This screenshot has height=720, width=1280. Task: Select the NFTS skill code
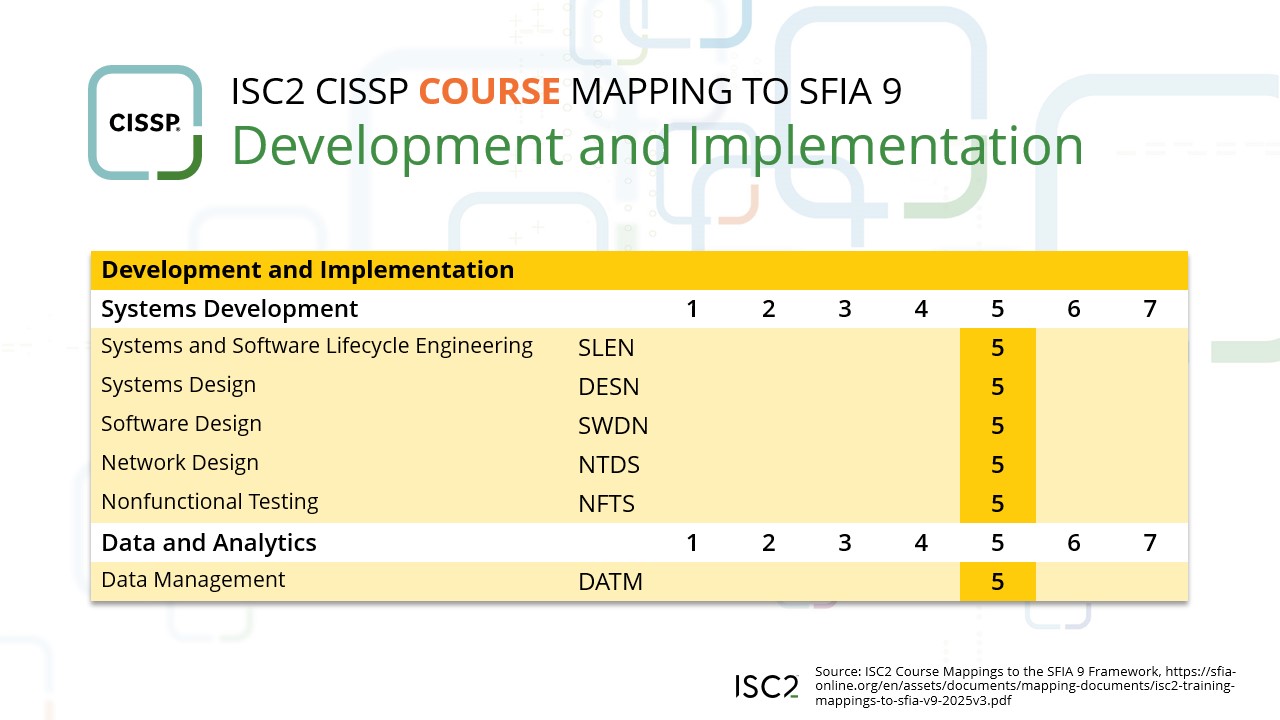(606, 504)
